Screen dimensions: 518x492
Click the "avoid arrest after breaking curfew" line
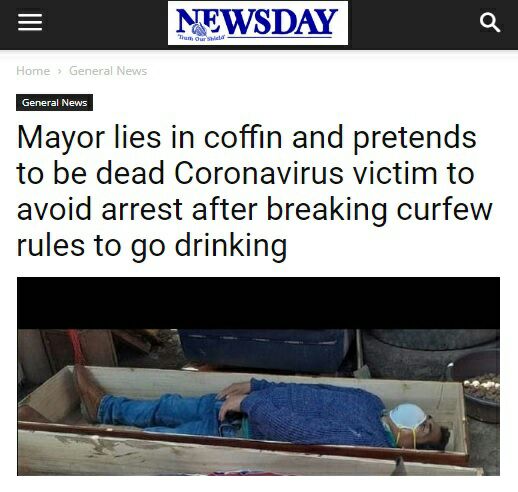tap(254, 209)
